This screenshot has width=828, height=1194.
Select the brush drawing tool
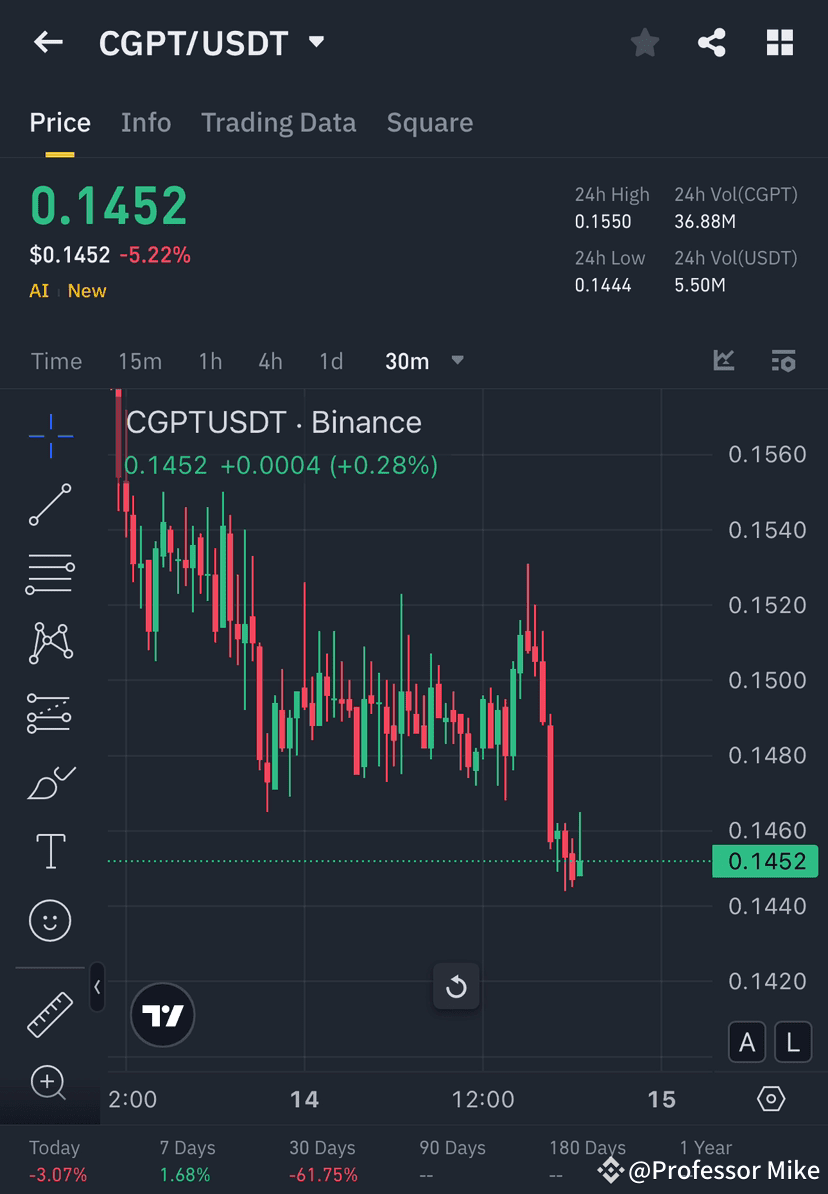(x=50, y=782)
